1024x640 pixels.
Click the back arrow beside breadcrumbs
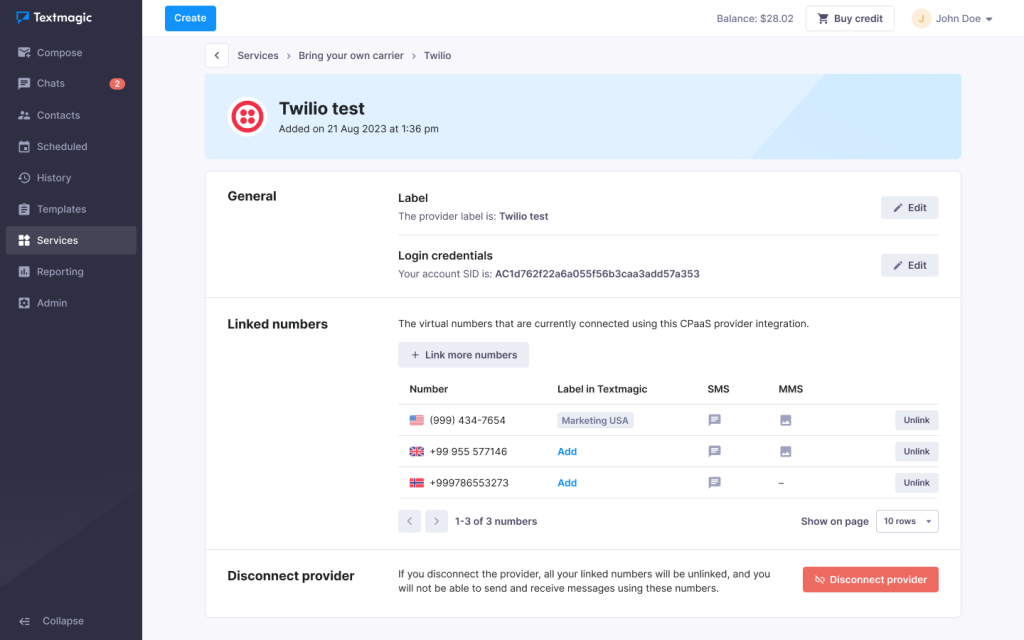[x=217, y=56]
